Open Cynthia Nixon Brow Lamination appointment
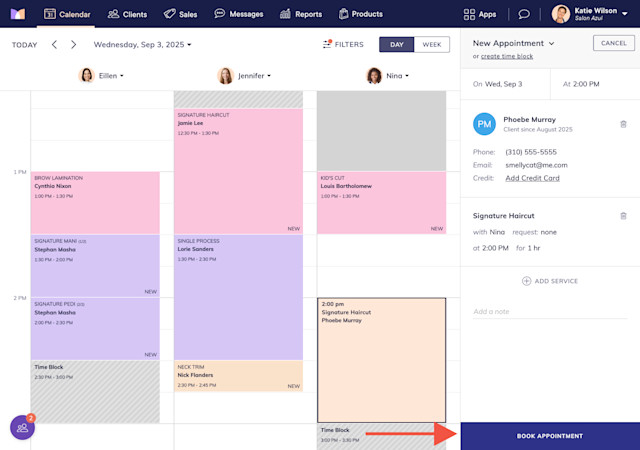The height and width of the screenshot is (450, 640). click(x=95, y=203)
